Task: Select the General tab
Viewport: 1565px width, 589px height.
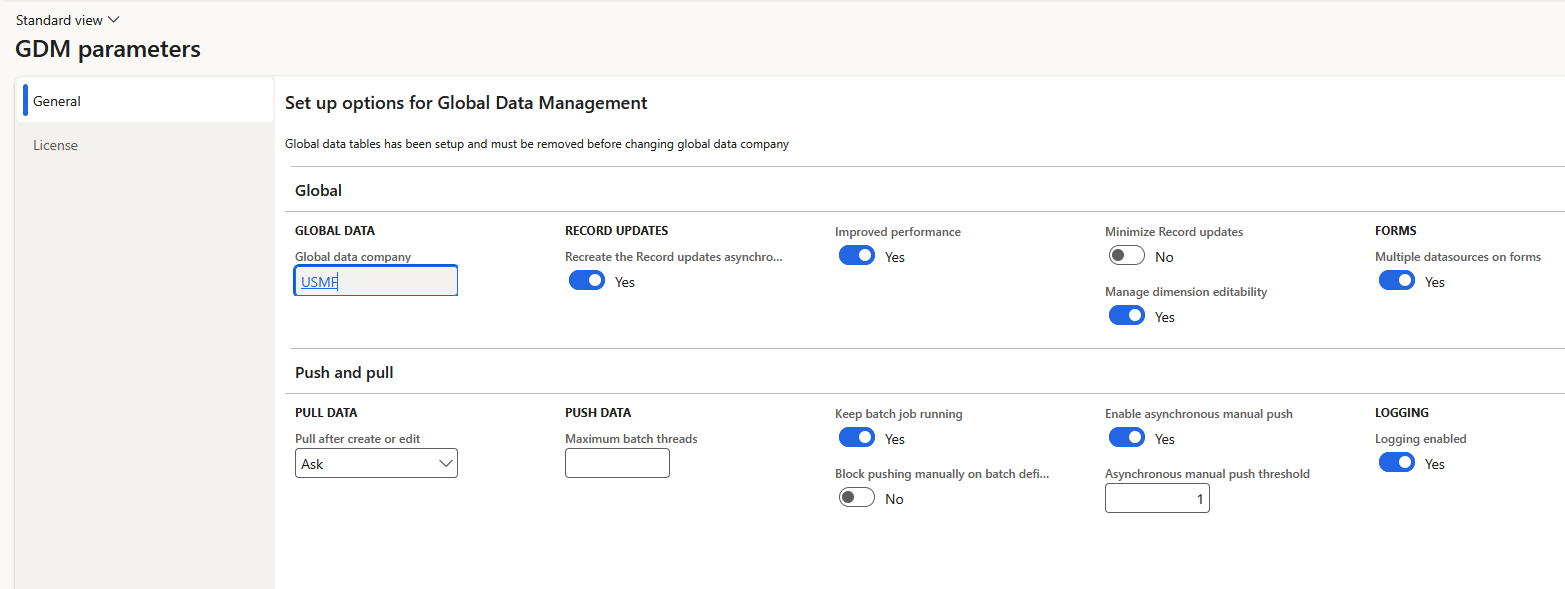Action: tap(145, 101)
